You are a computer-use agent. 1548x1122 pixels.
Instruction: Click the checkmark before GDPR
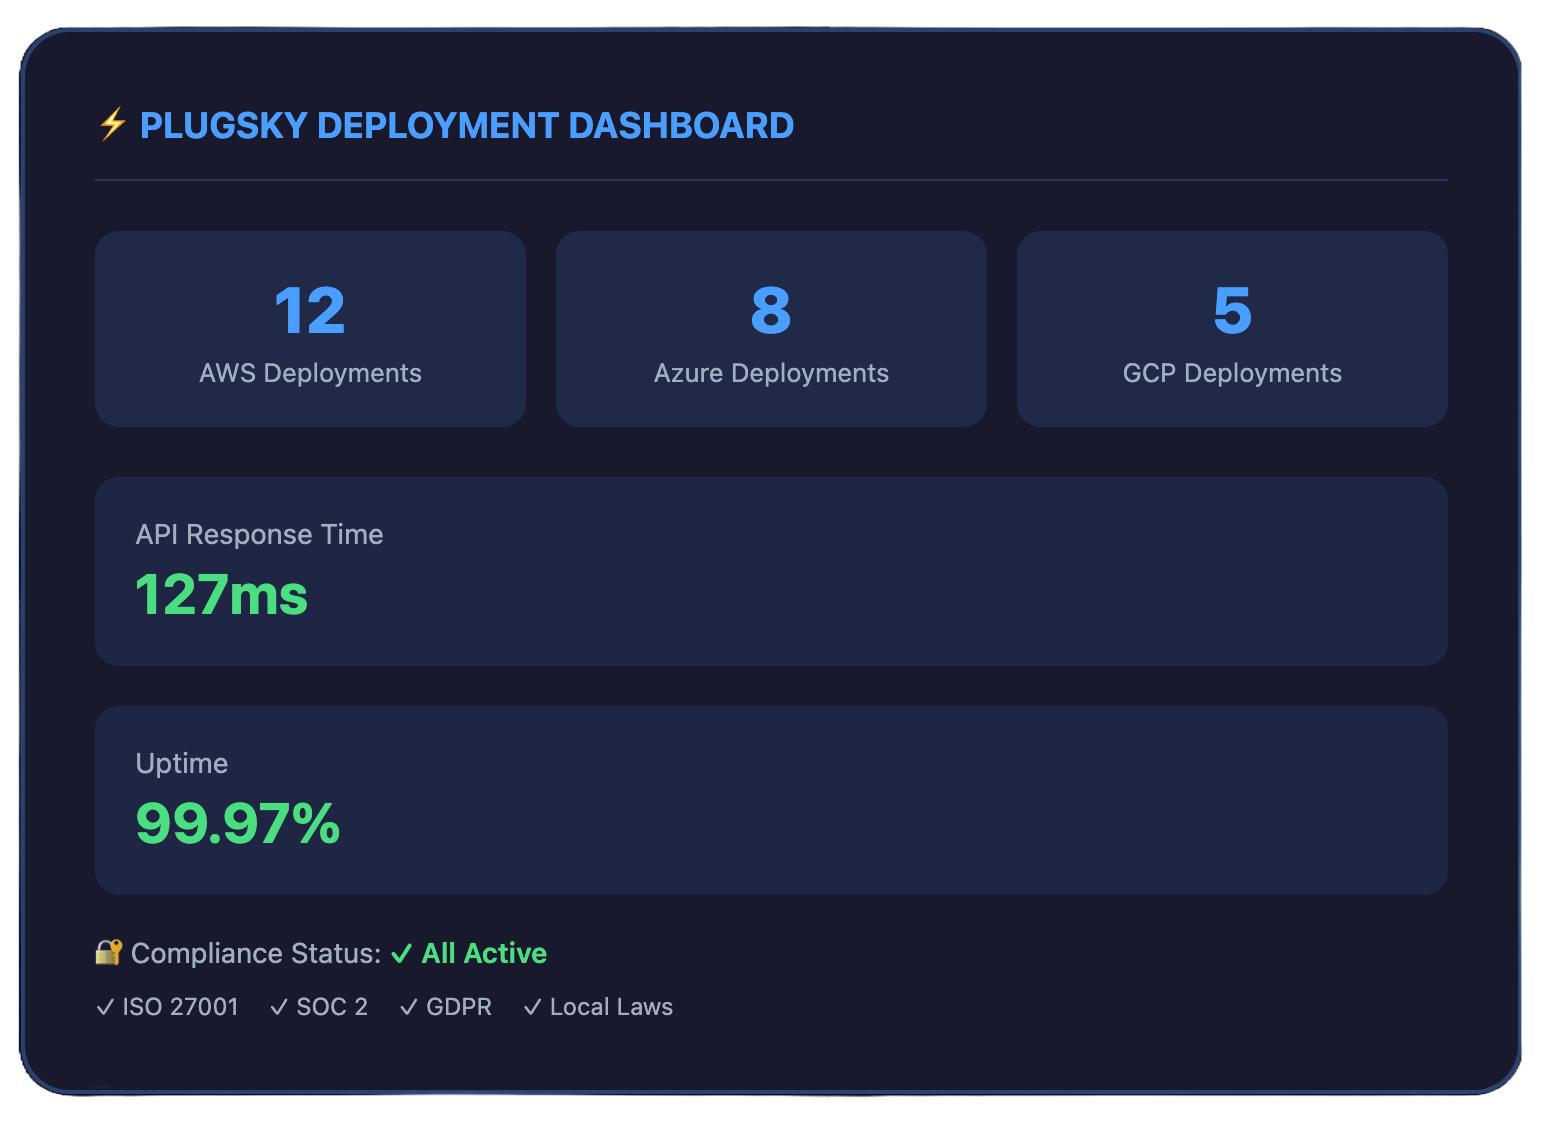[408, 1007]
